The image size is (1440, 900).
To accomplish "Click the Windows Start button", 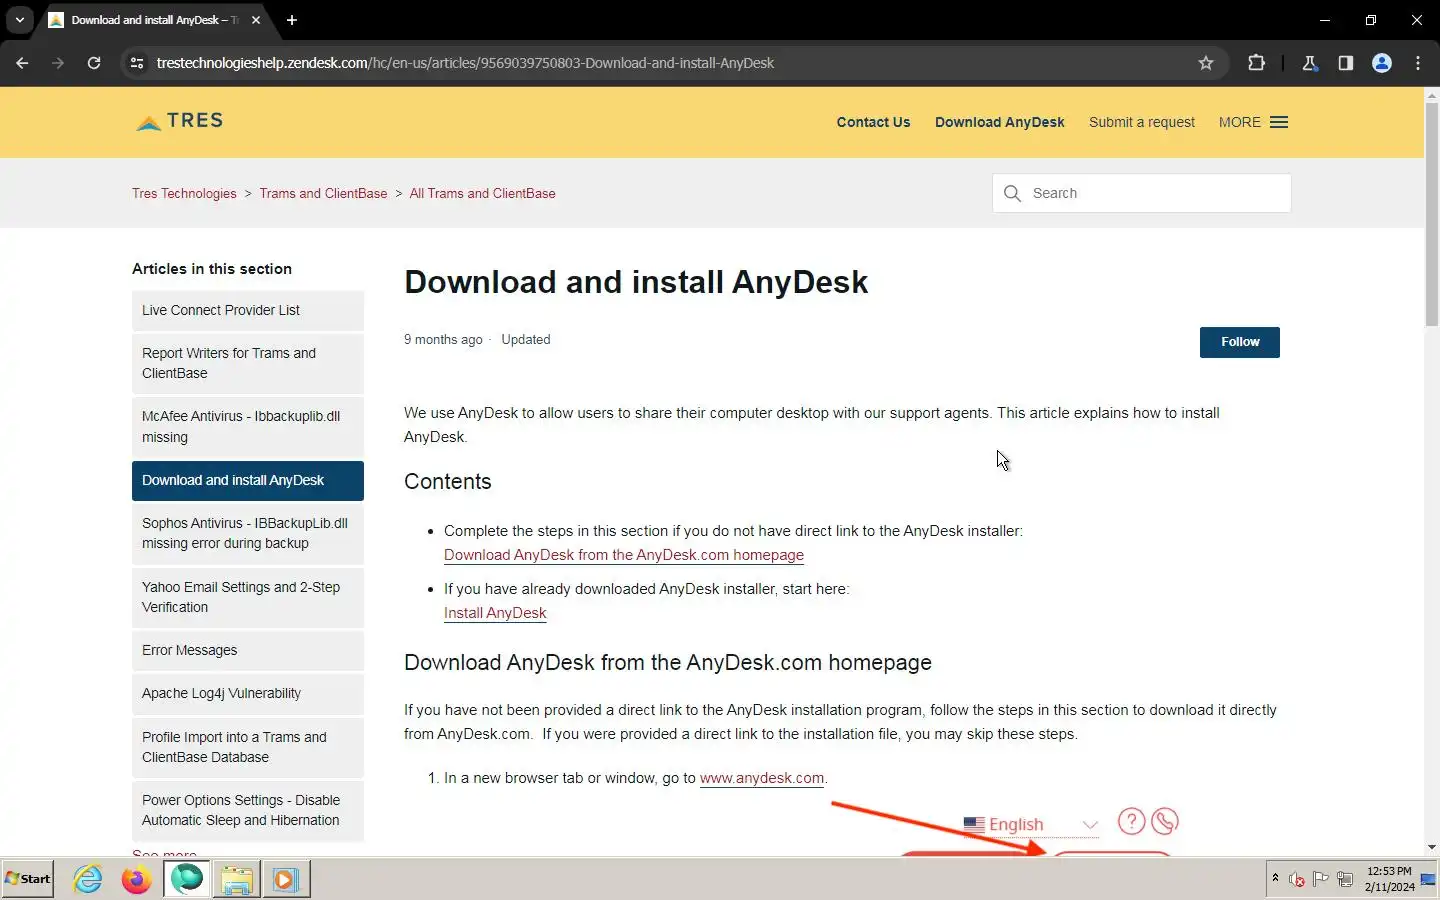I will pyautogui.click(x=27, y=879).
